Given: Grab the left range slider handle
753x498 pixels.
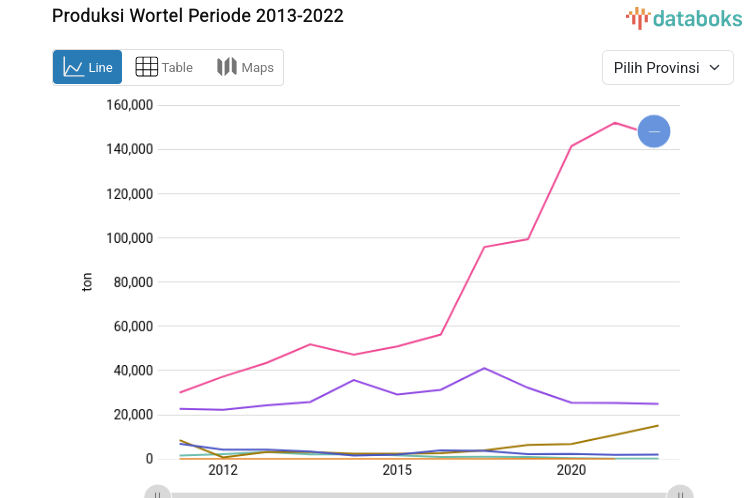Looking at the screenshot, I should pos(157,492).
